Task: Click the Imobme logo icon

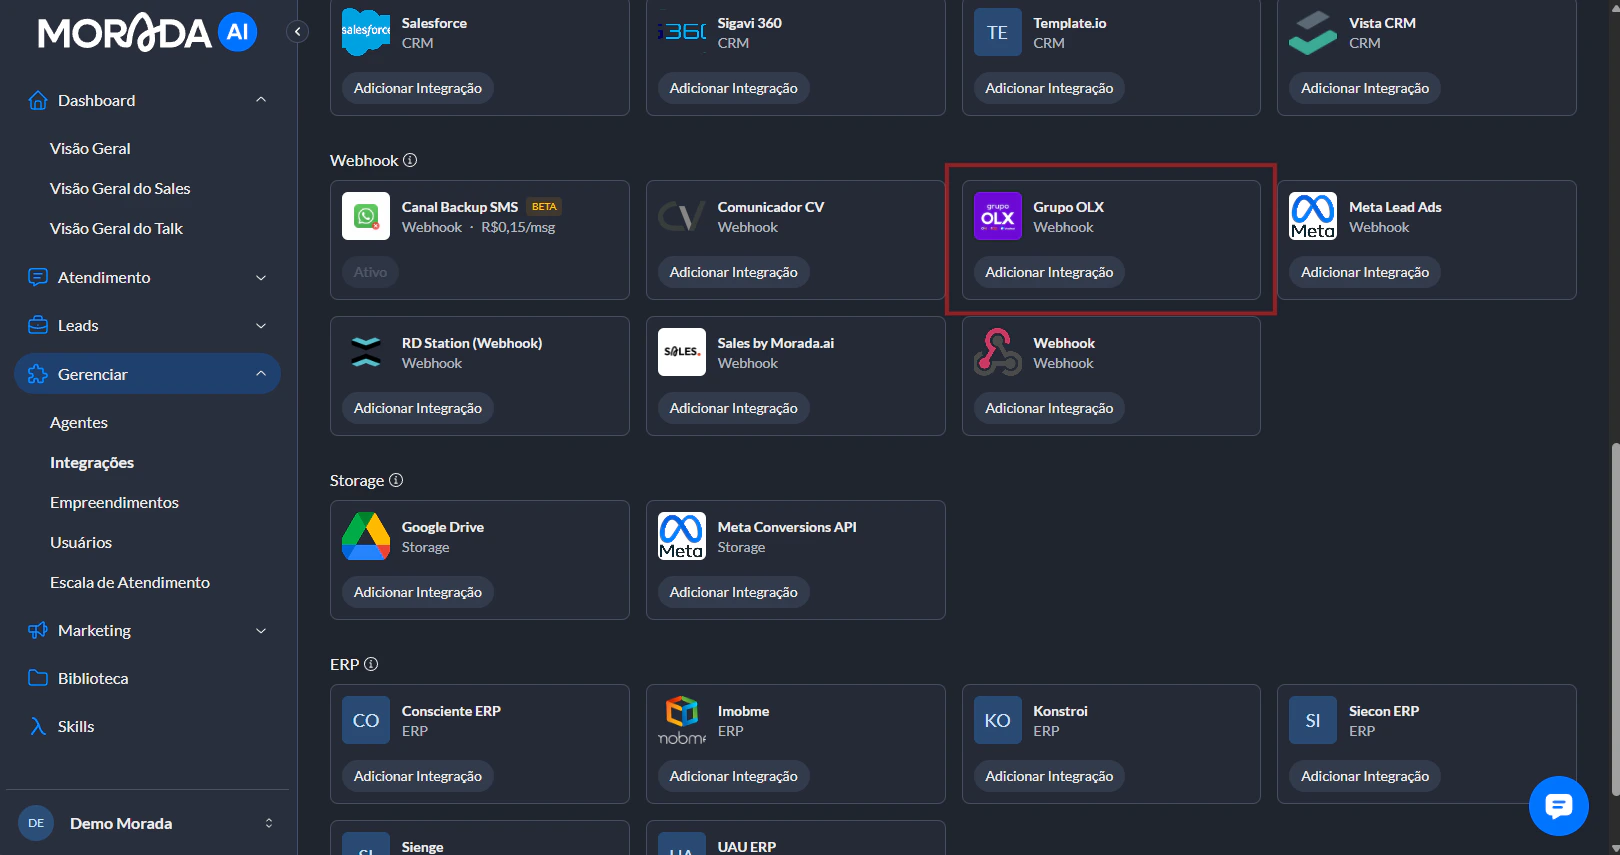Action: pyautogui.click(x=682, y=720)
